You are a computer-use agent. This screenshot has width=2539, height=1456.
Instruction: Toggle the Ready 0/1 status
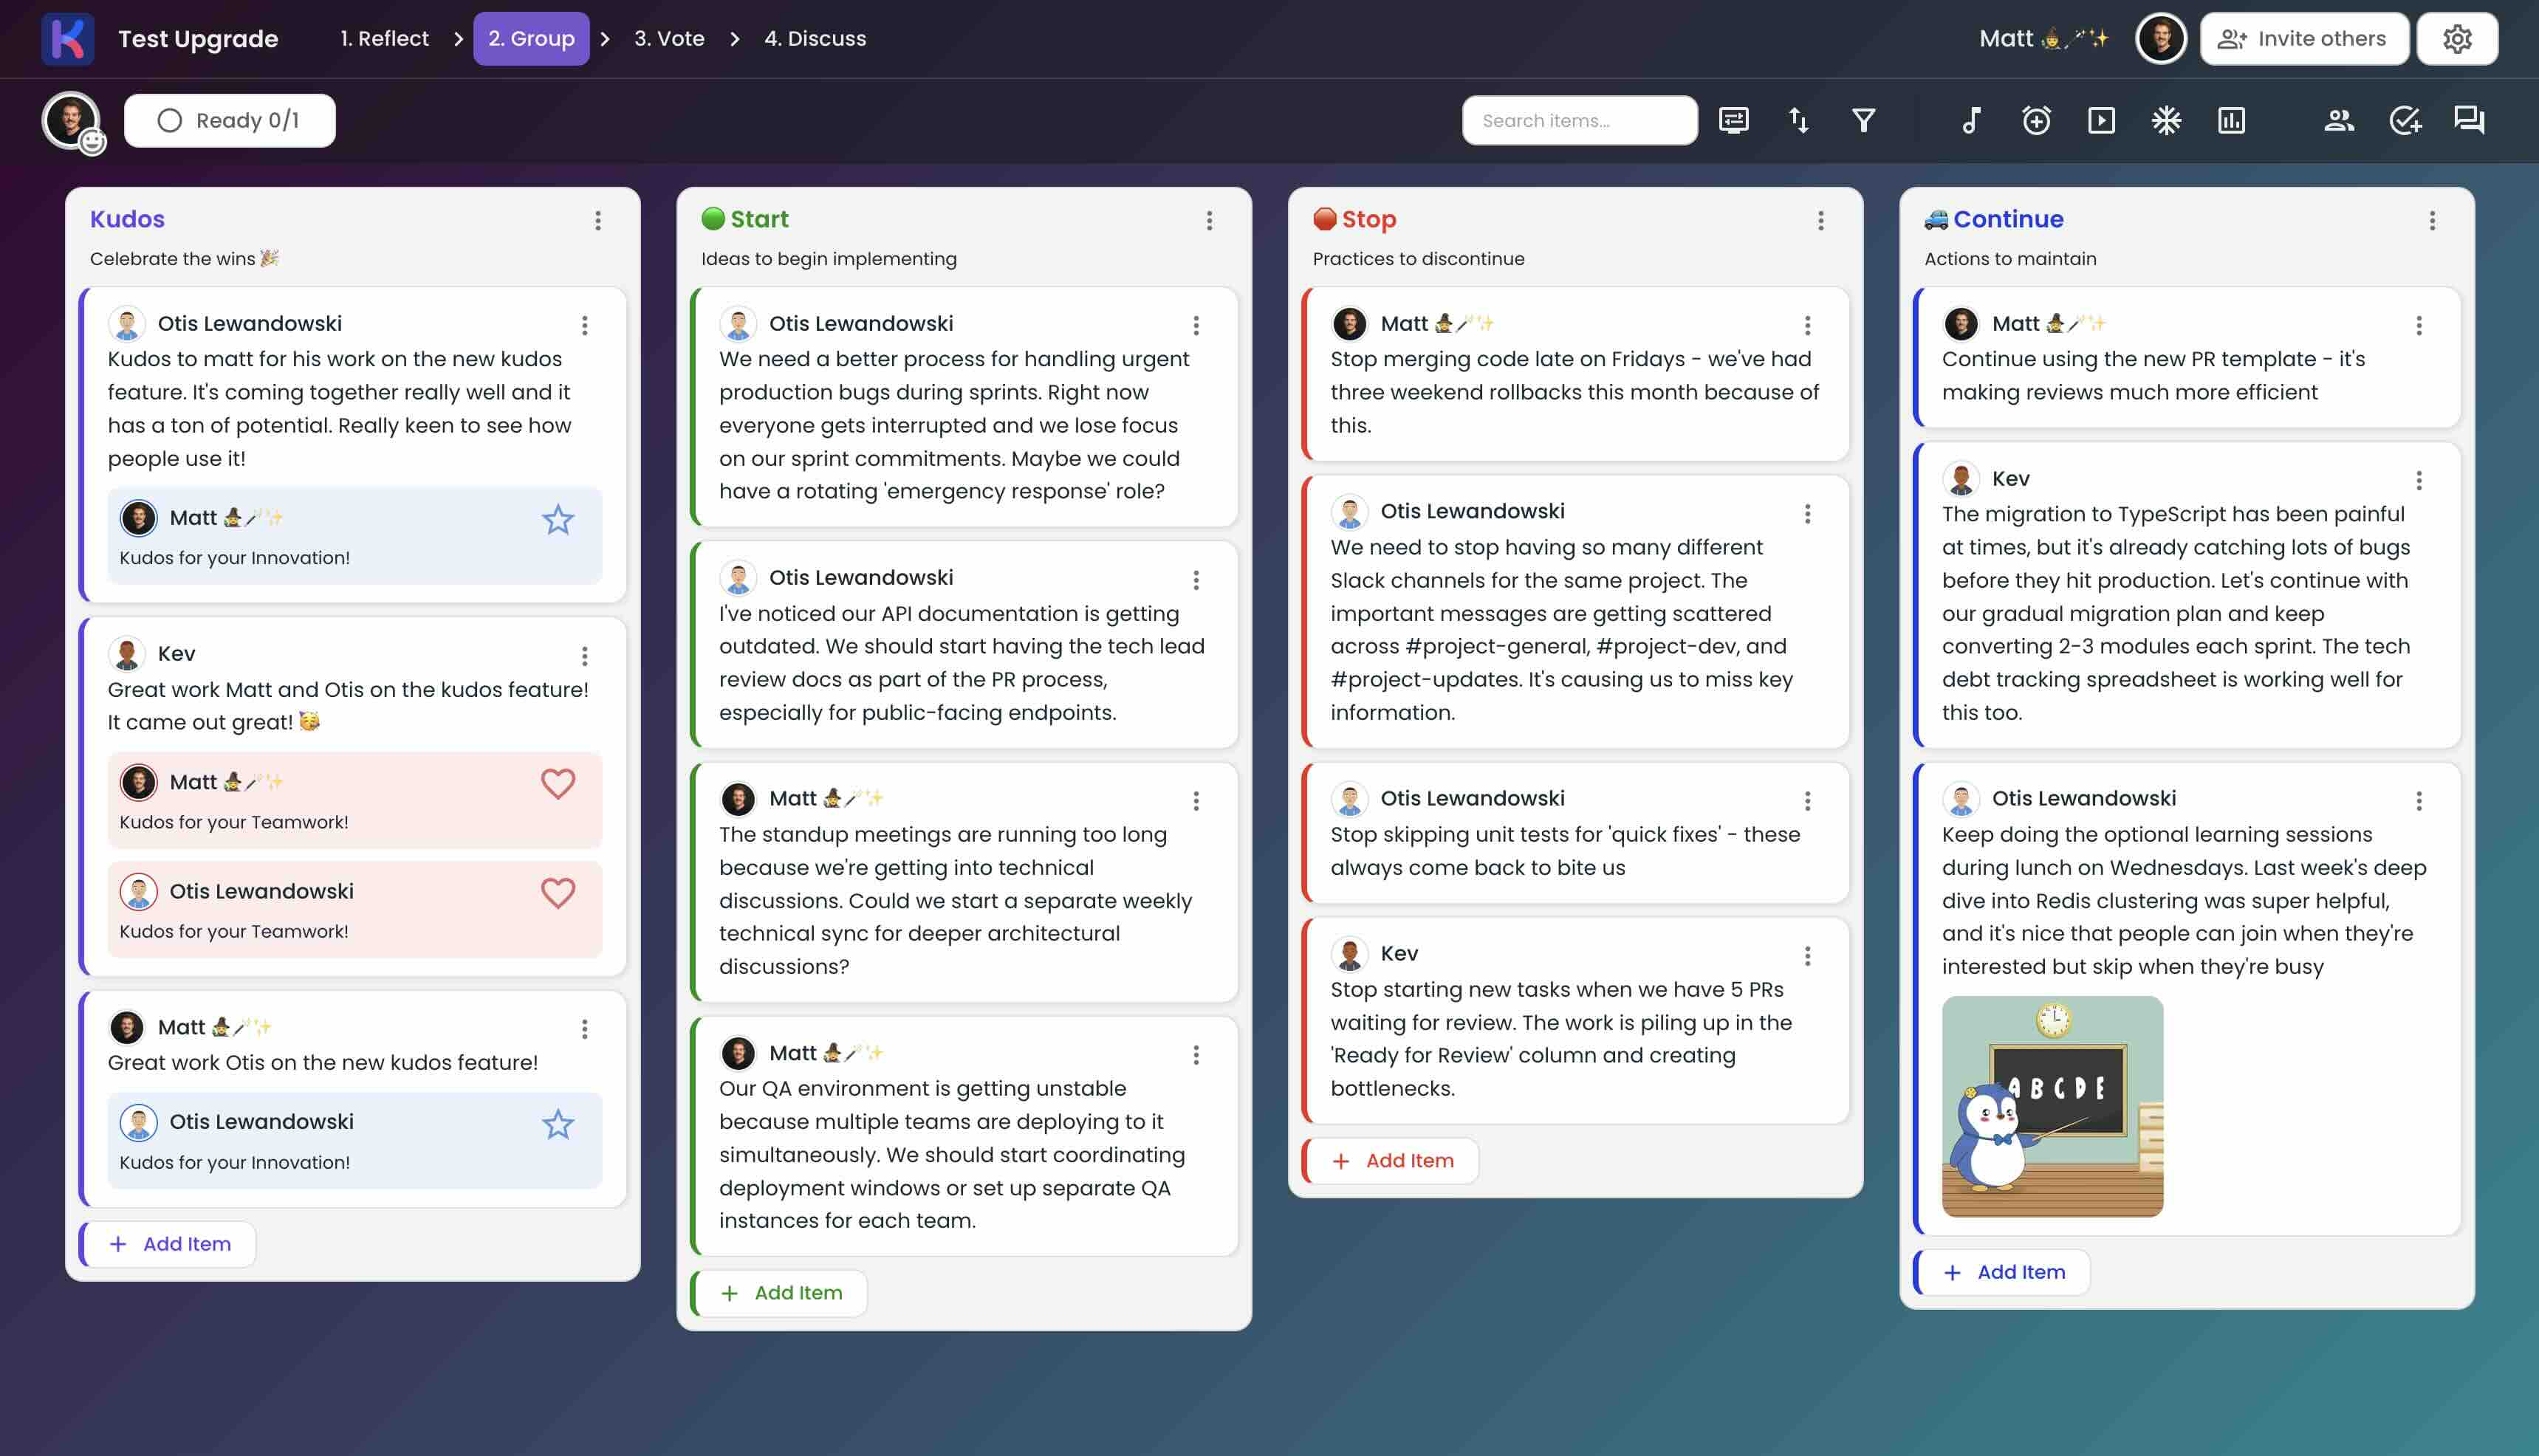[229, 121]
